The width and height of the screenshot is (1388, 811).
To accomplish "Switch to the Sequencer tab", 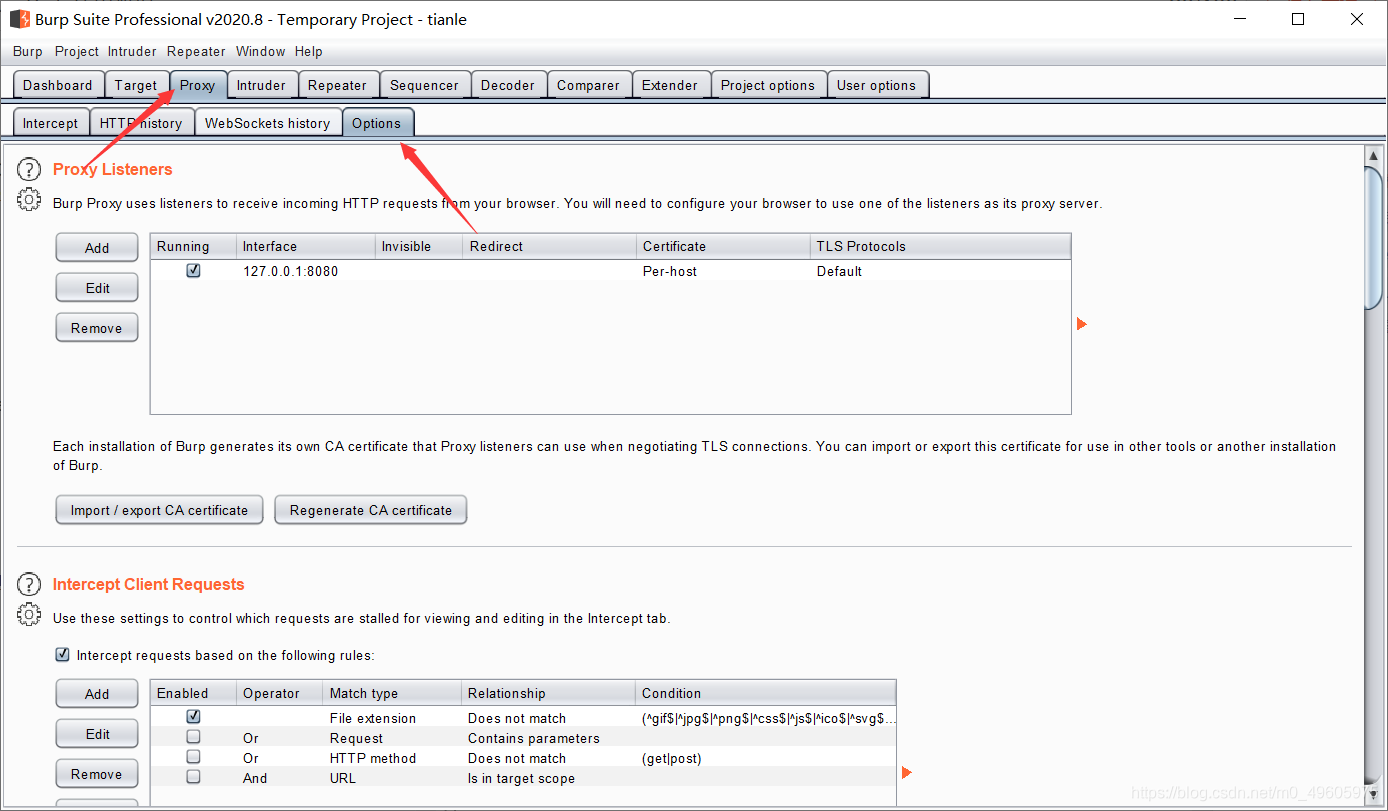I will tap(424, 85).
